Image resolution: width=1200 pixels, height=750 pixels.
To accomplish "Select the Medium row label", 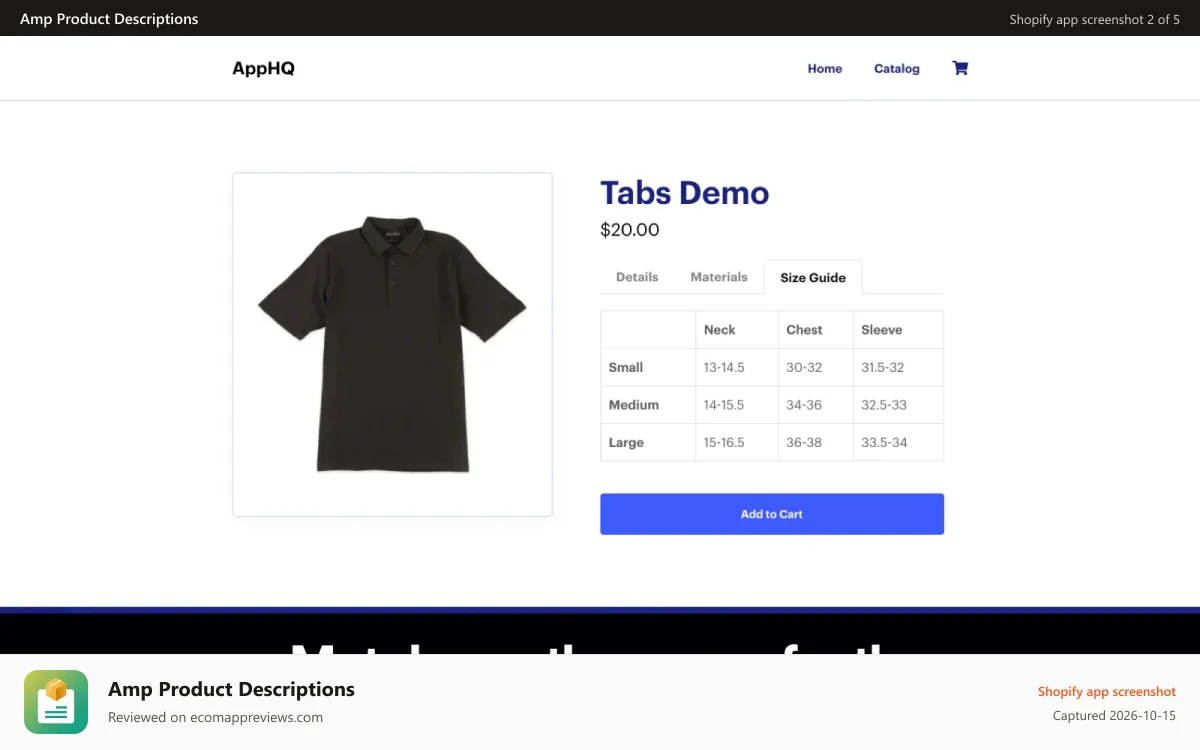I will pos(634,405).
